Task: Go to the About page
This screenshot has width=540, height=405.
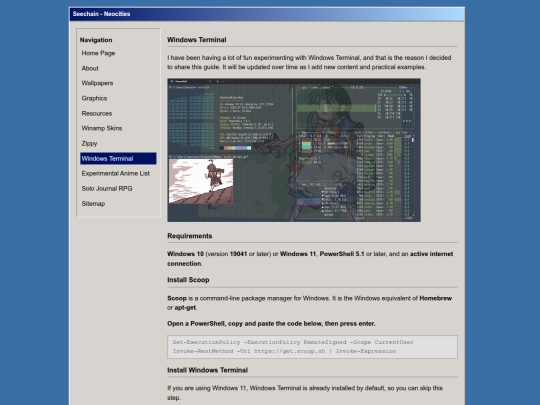Action: 90,68
